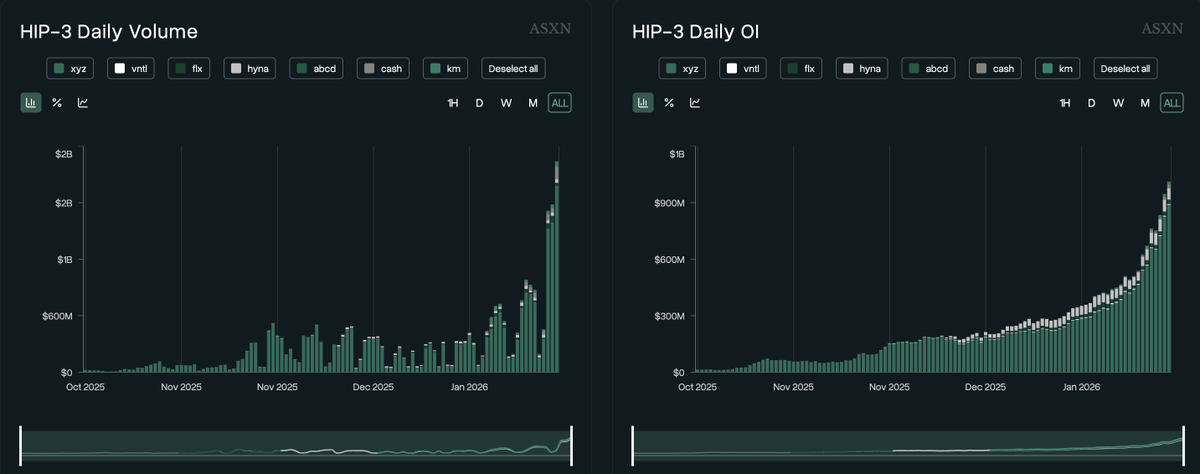The height and width of the screenshot is (474, 1200).
Task: Click the $0 label on Volume axis
Action: tap(66, 372)
